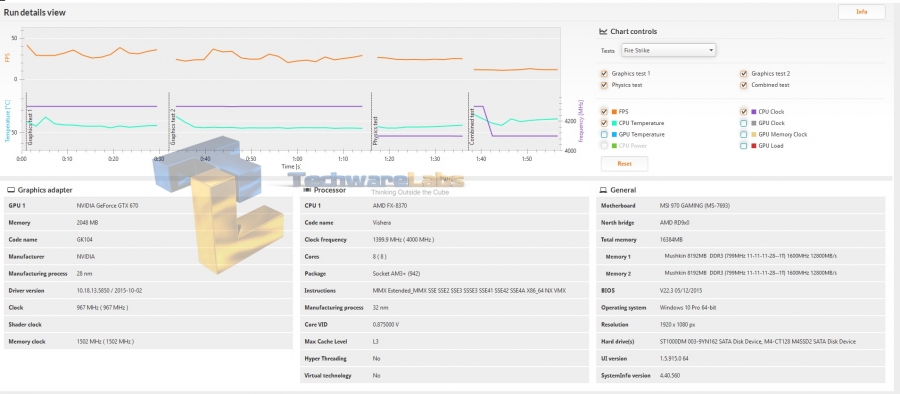900x394 pixels.
Task: Click the General section laptop icon
Action: (603, 190)
